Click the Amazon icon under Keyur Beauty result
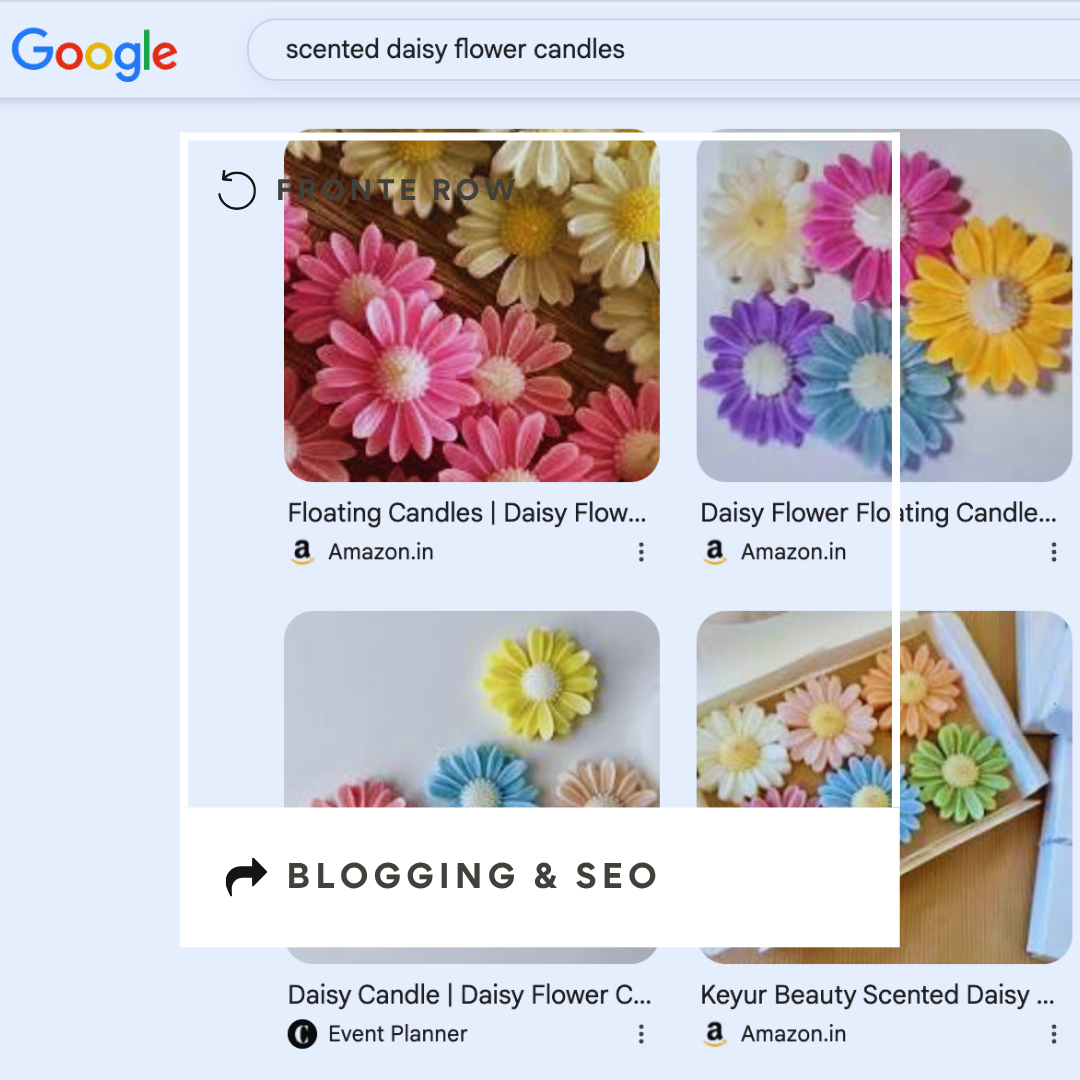The height and width of the screenshot is (1080, 1080). [714, 1034]
